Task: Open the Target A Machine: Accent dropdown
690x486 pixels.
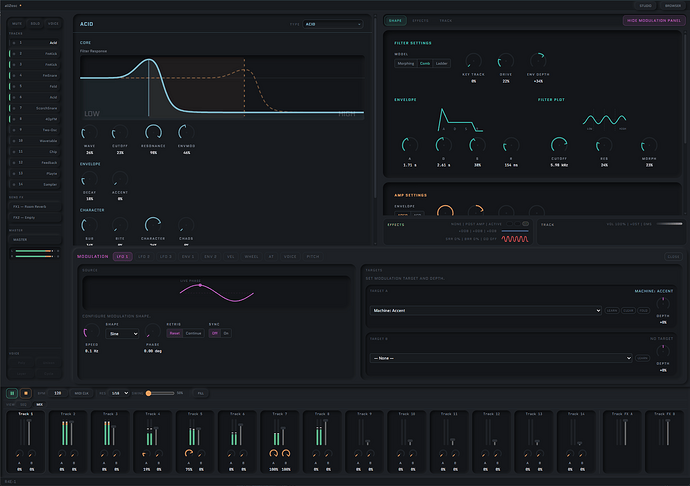Action: [486, 310]
